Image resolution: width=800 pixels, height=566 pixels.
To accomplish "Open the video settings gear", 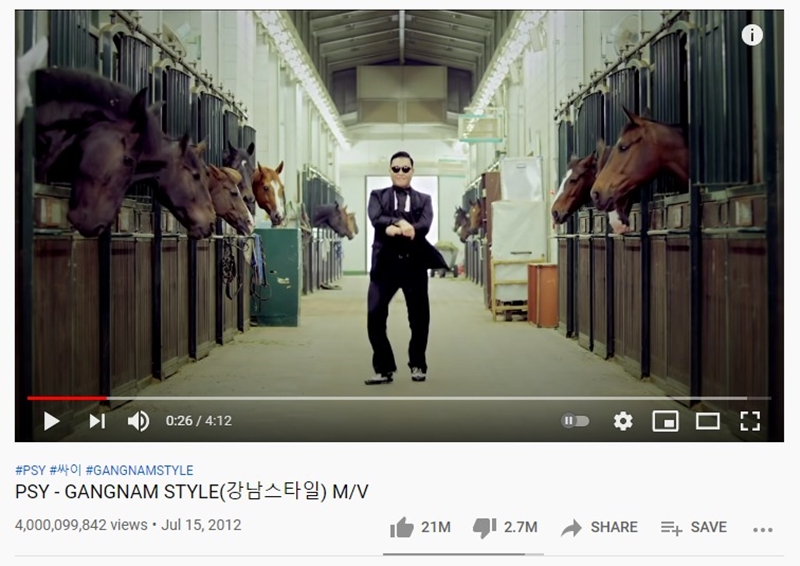I will (623, 421).
